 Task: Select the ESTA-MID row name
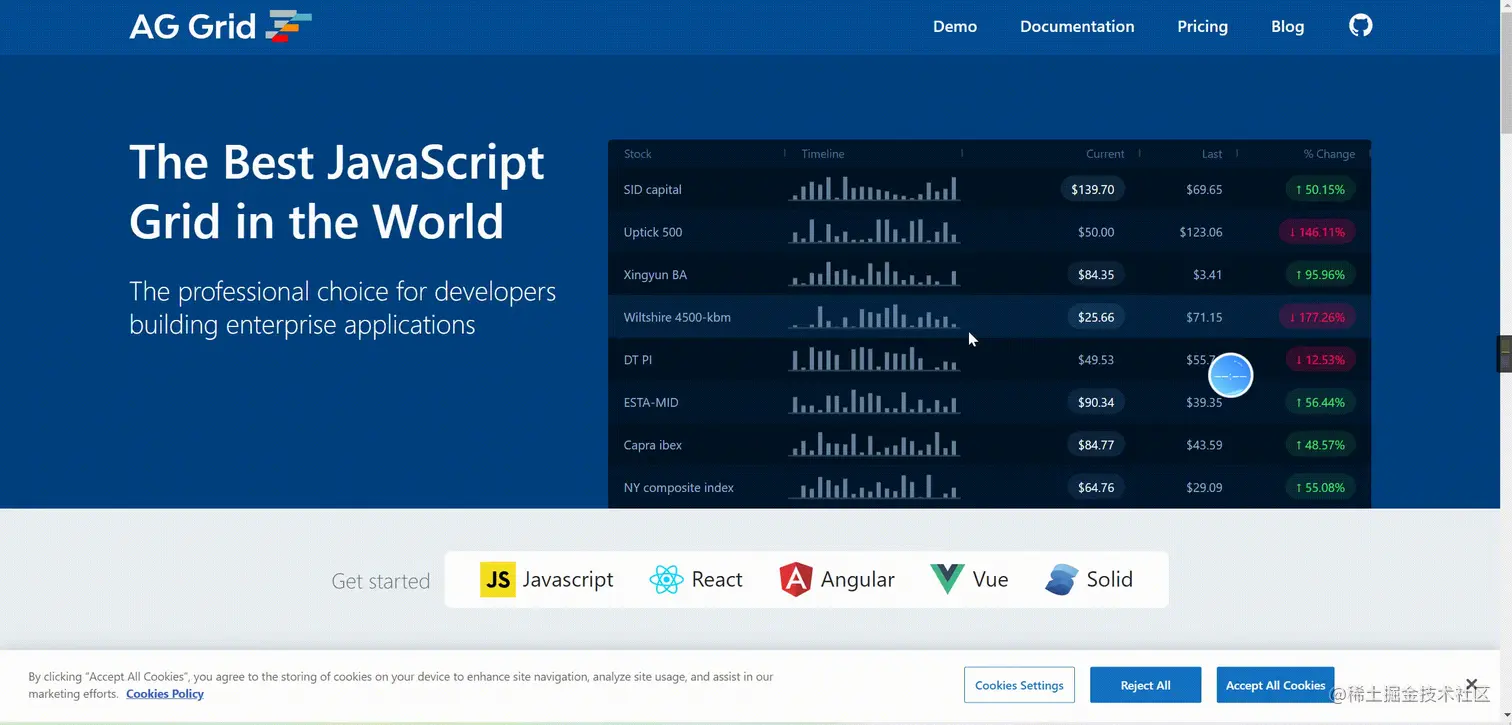[x=651, y=402]
